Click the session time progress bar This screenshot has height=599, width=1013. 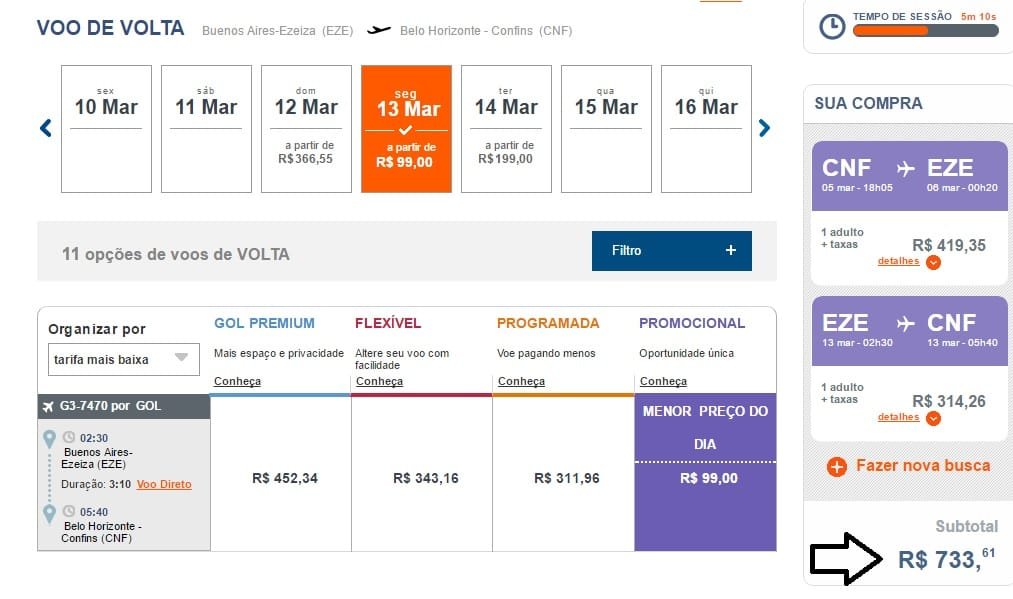[924, 31]
